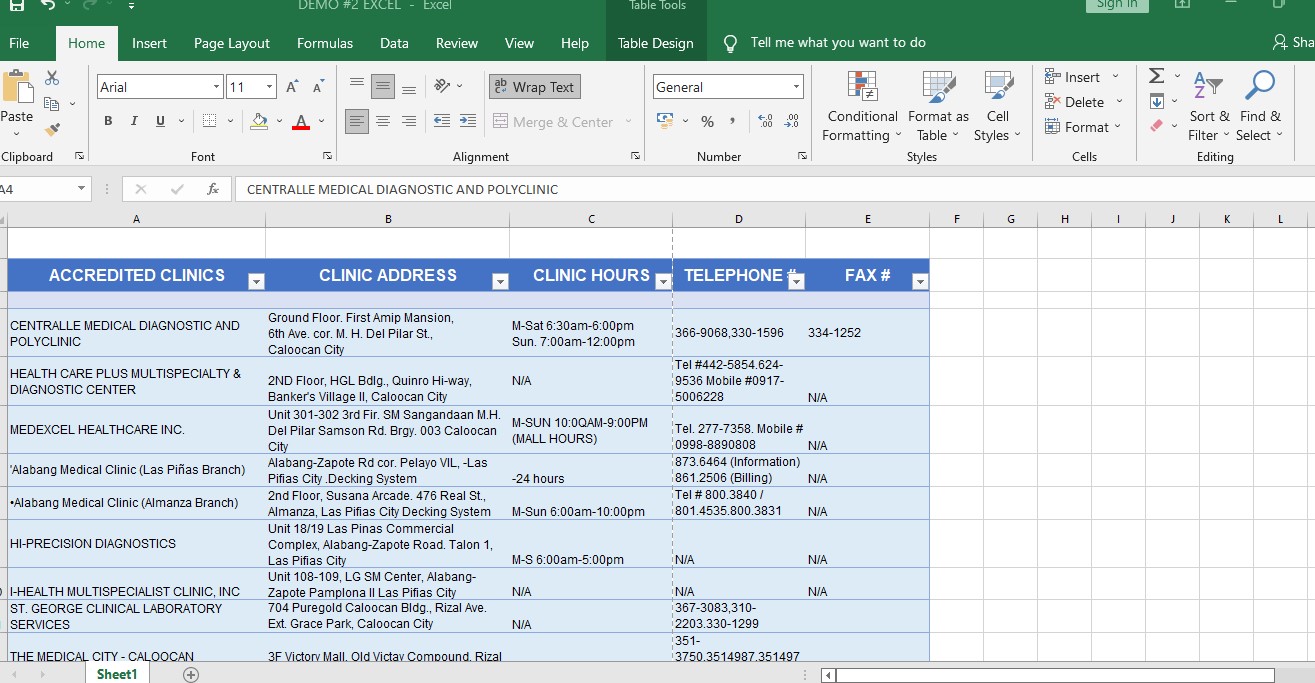Screen dimensions: 1315x683
Task: Switch to the Data tab
Action: tap(394, 43)
